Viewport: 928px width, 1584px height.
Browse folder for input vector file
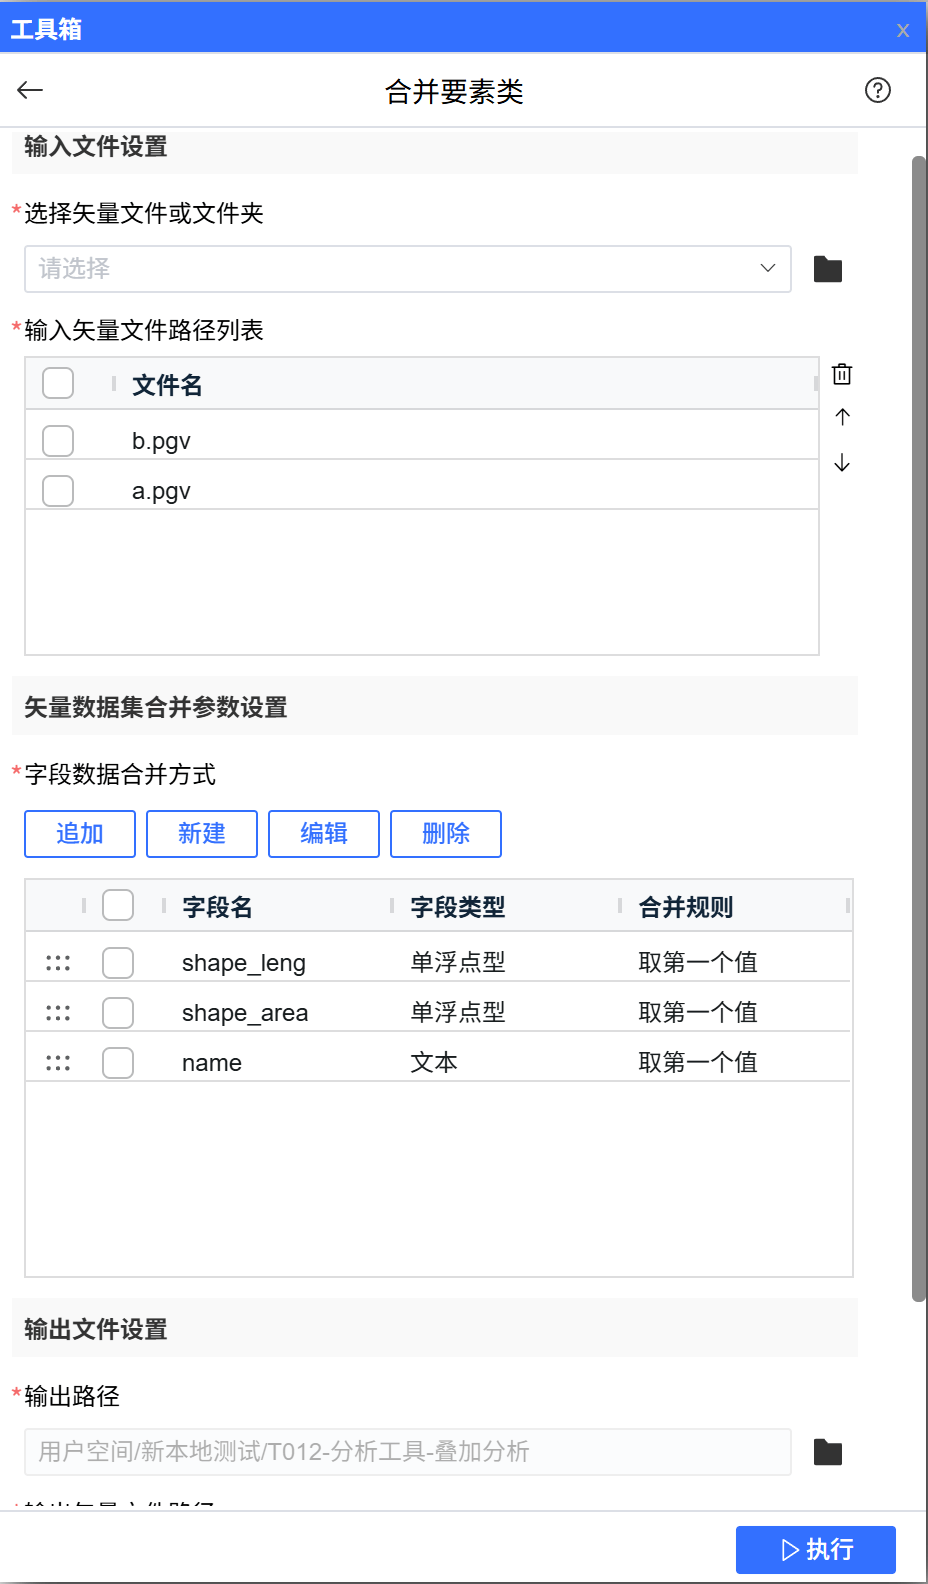point(827,269)
